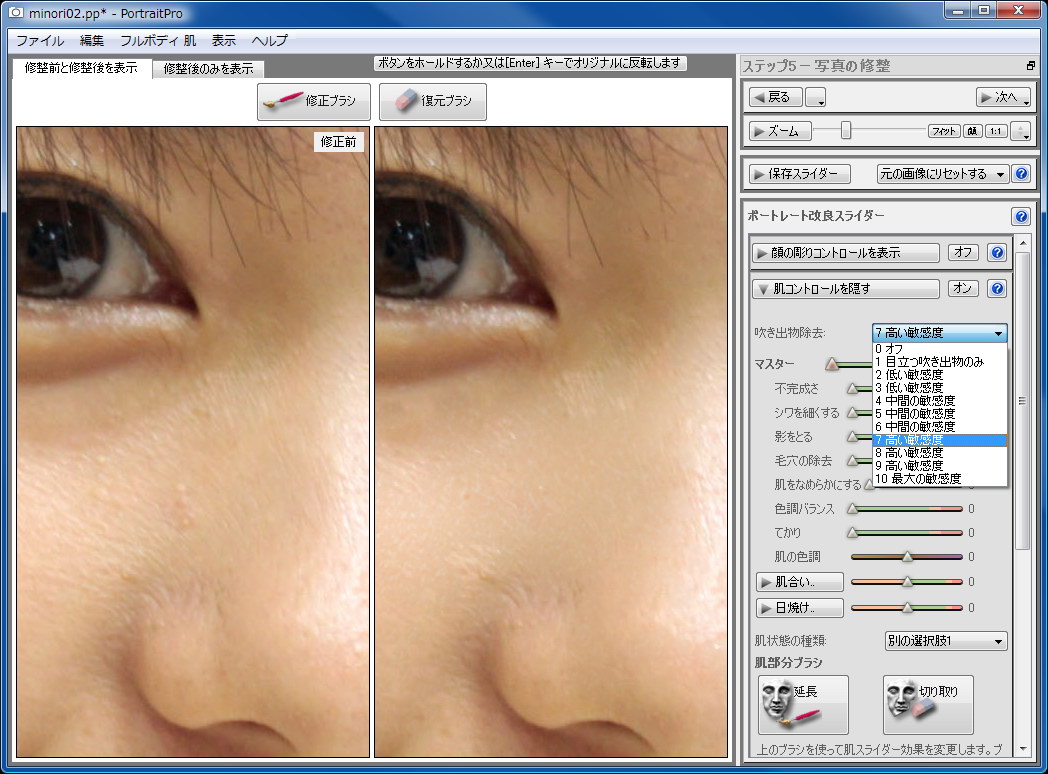Viewport: 1048px width, 774px height.
Task: Click the ボタンをホールドするか又は[Enter] button
Action: click(x=530, y=63)
